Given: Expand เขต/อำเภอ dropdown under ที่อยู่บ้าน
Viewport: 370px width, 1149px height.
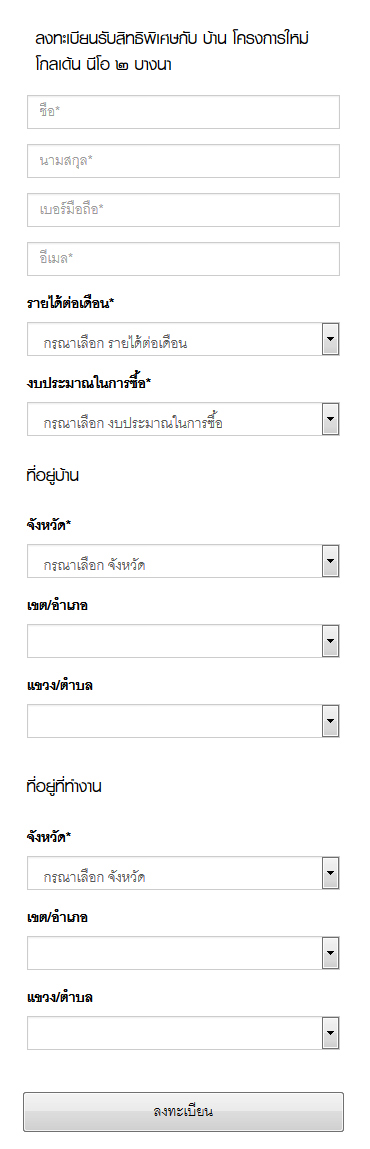Looking at the screenshot, I should tap(183, 641).
